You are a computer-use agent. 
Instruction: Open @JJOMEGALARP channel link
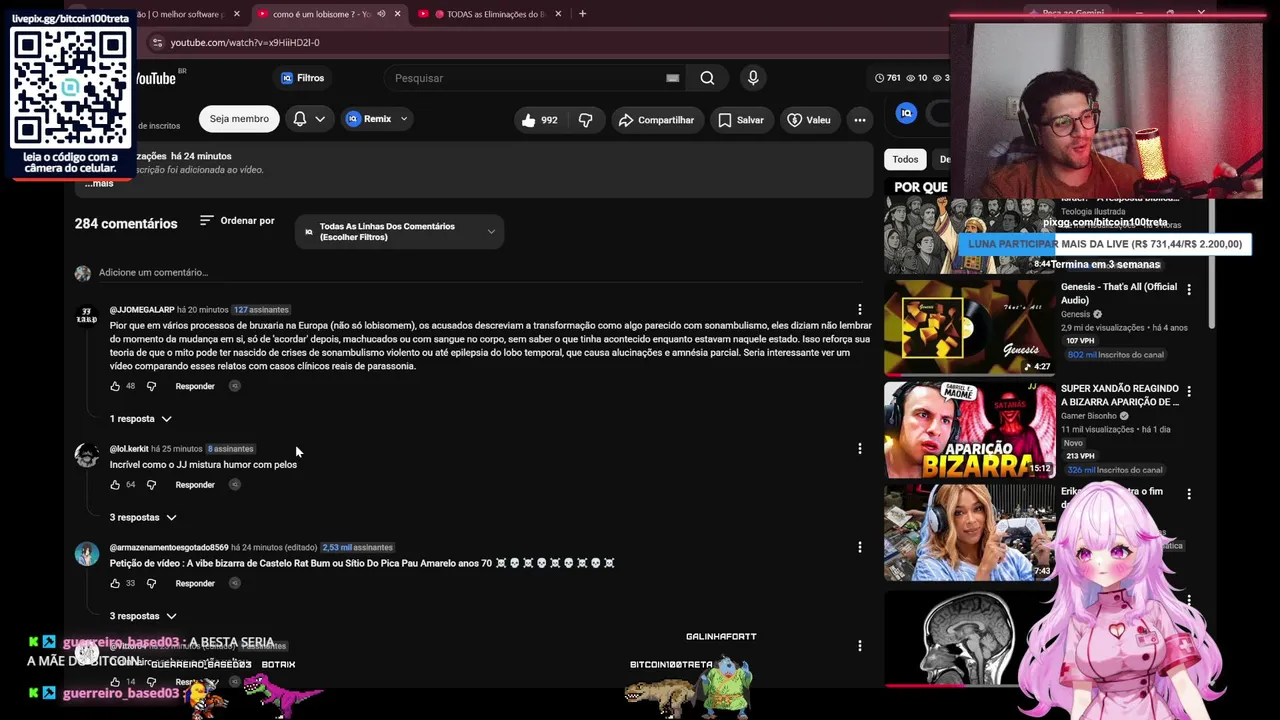(x=142, y=310)
